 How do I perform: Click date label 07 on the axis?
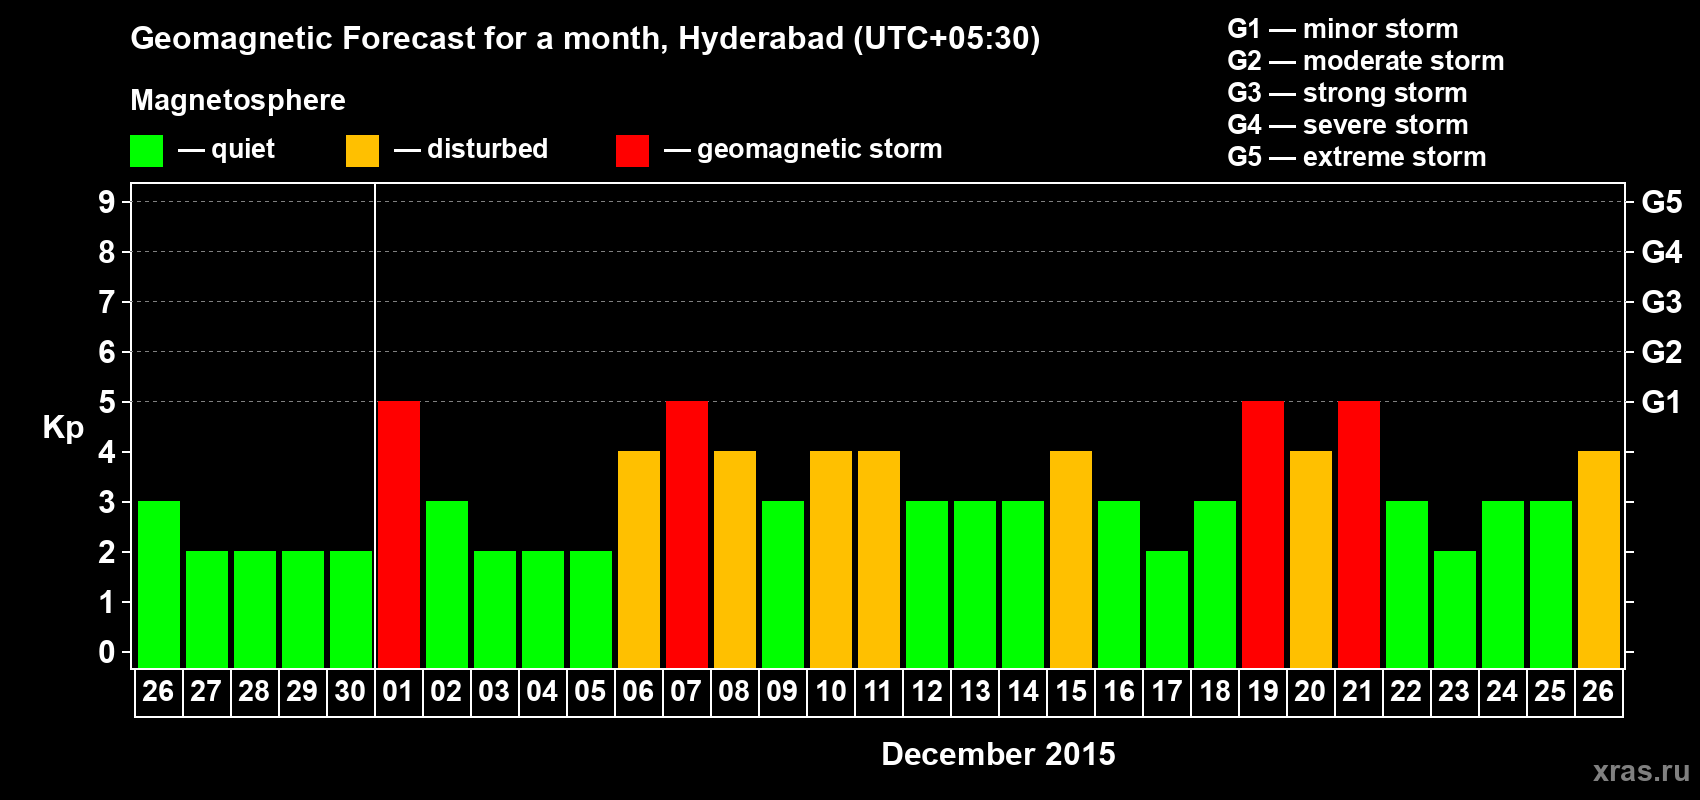tap(686, 692)
